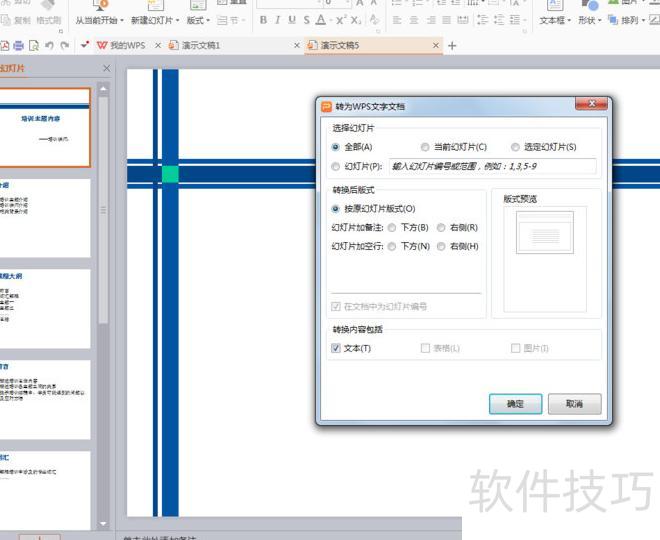Align text left in ribbon
660x540 pixels.
[x=397, y=20]
